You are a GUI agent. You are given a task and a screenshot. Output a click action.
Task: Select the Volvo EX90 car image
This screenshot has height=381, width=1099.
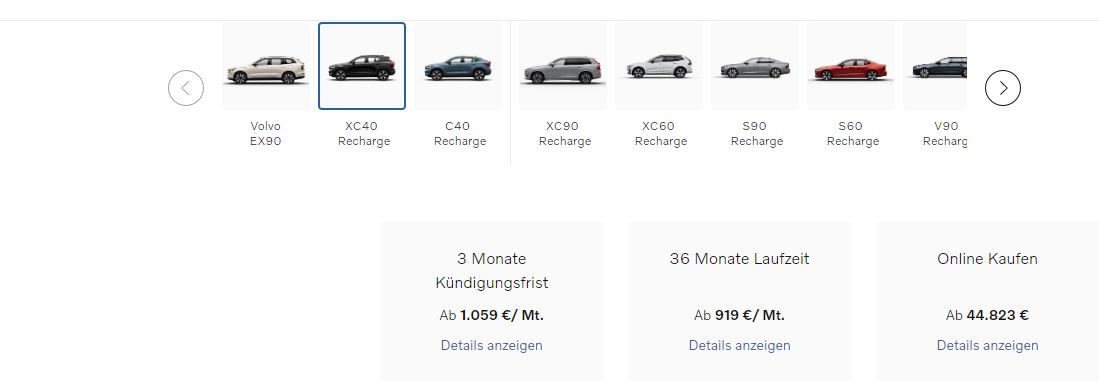pos(266,67)
